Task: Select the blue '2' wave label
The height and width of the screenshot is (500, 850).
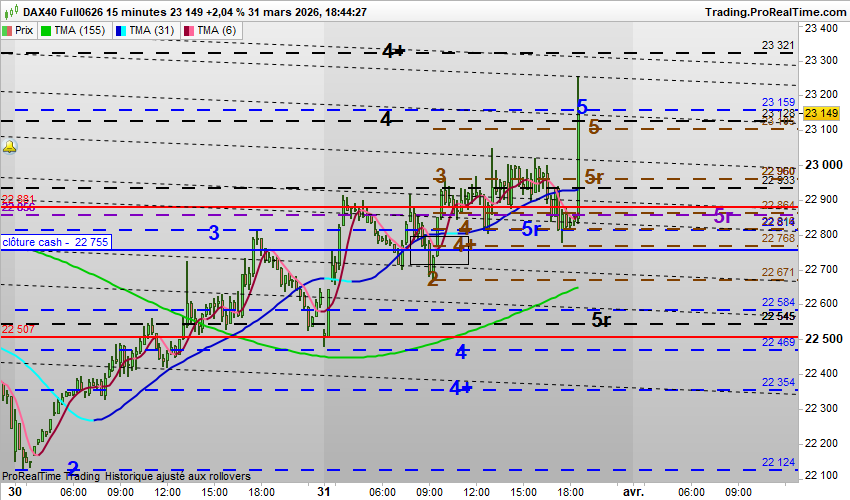Action: pyautogui.click(x=73, y=467)
